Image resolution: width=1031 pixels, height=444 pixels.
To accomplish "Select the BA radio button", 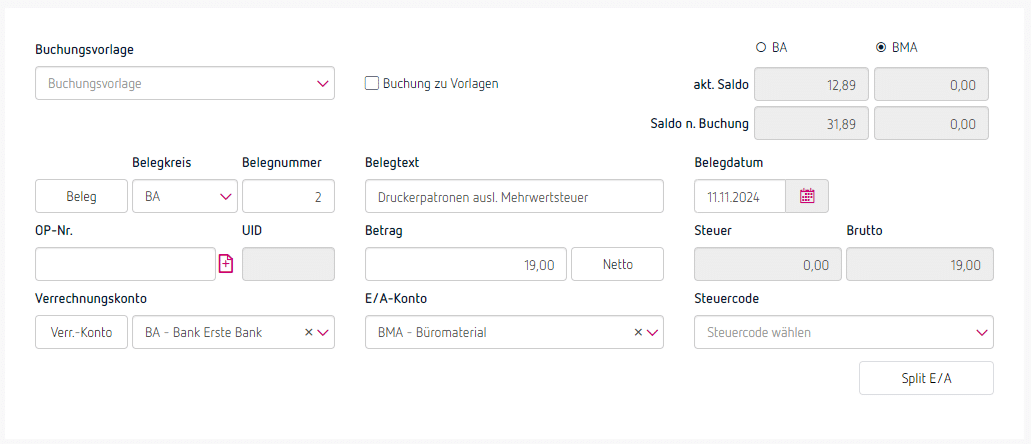I will point(761,46).
